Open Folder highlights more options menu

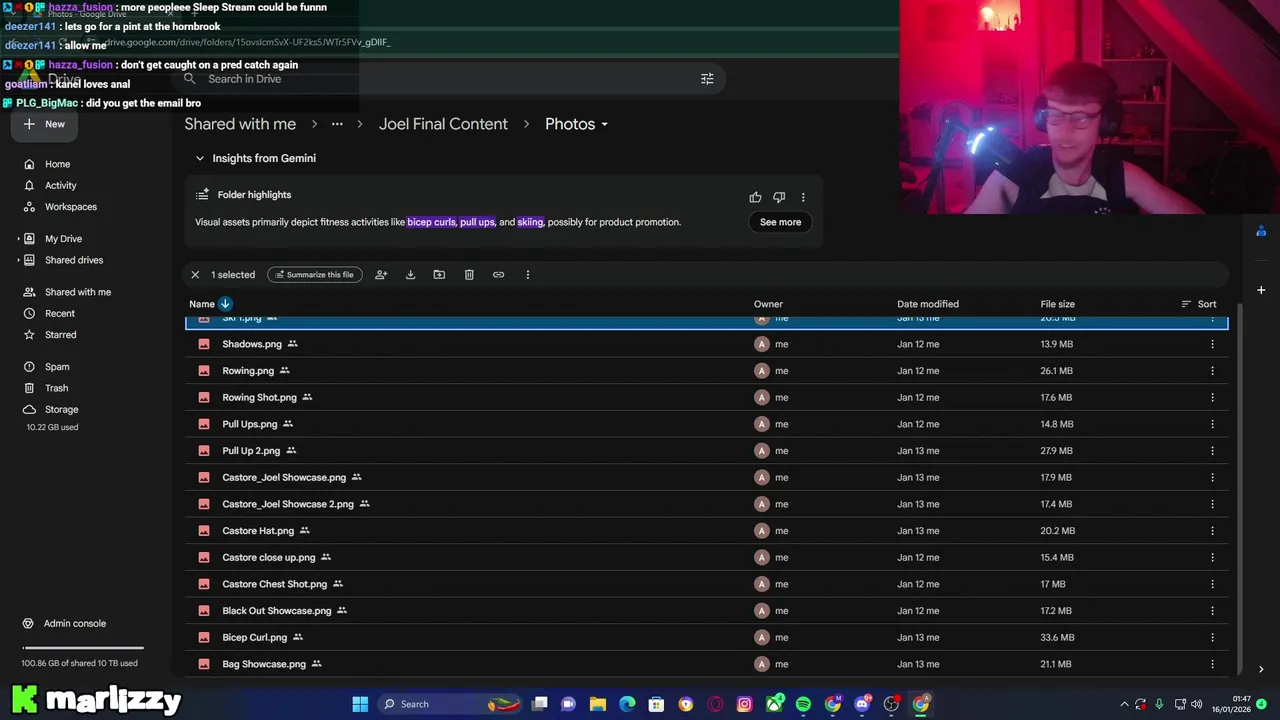(803, 197)
